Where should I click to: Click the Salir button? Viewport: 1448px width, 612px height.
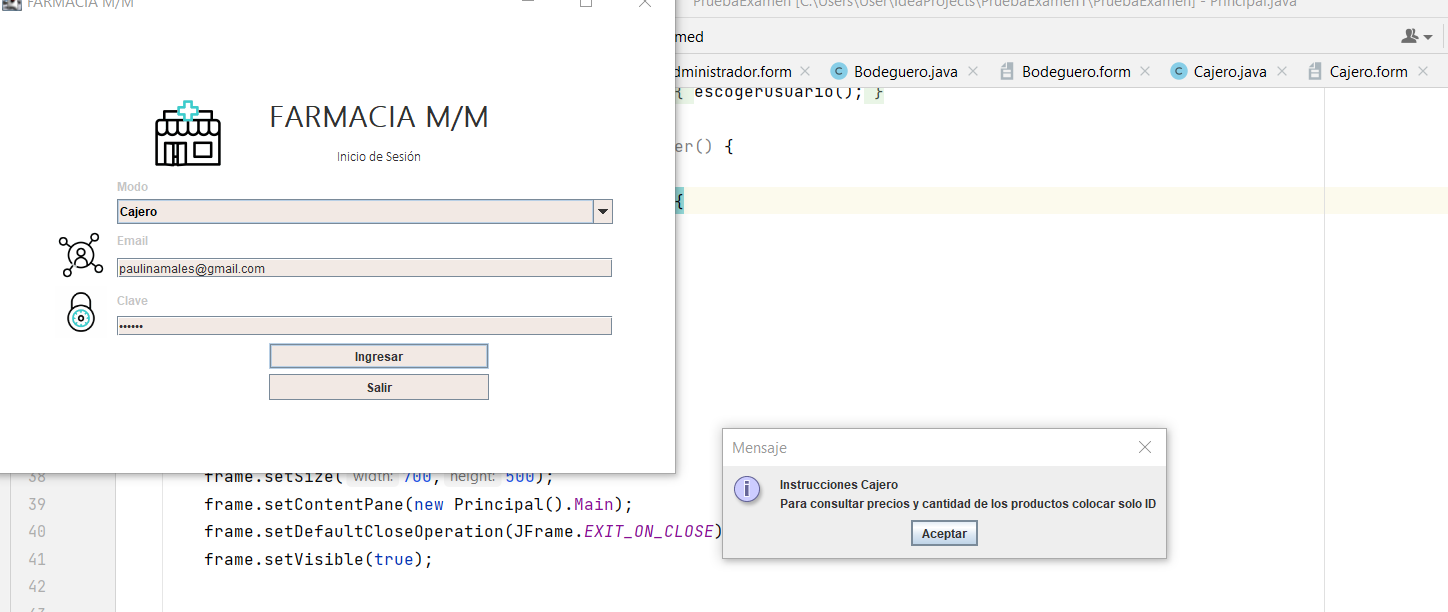[378, 386]
